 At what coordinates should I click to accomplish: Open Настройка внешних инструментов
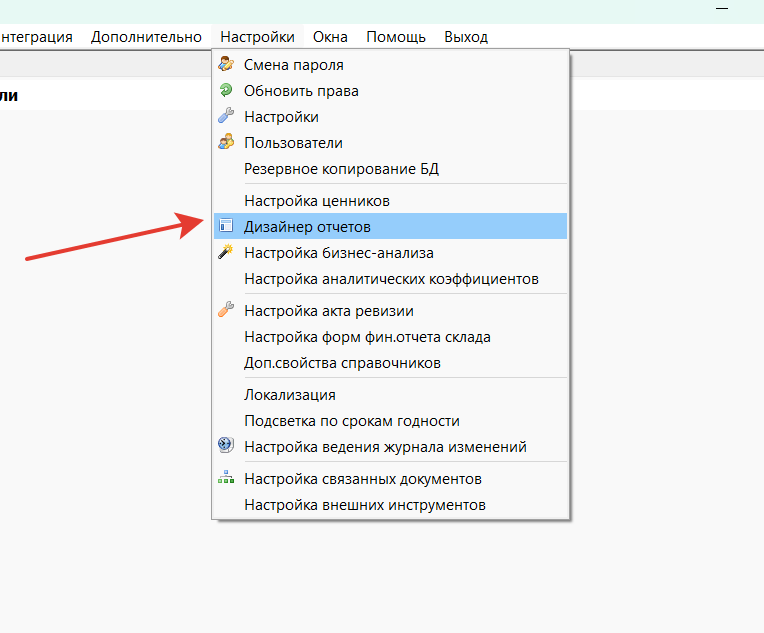pos(364,505)
